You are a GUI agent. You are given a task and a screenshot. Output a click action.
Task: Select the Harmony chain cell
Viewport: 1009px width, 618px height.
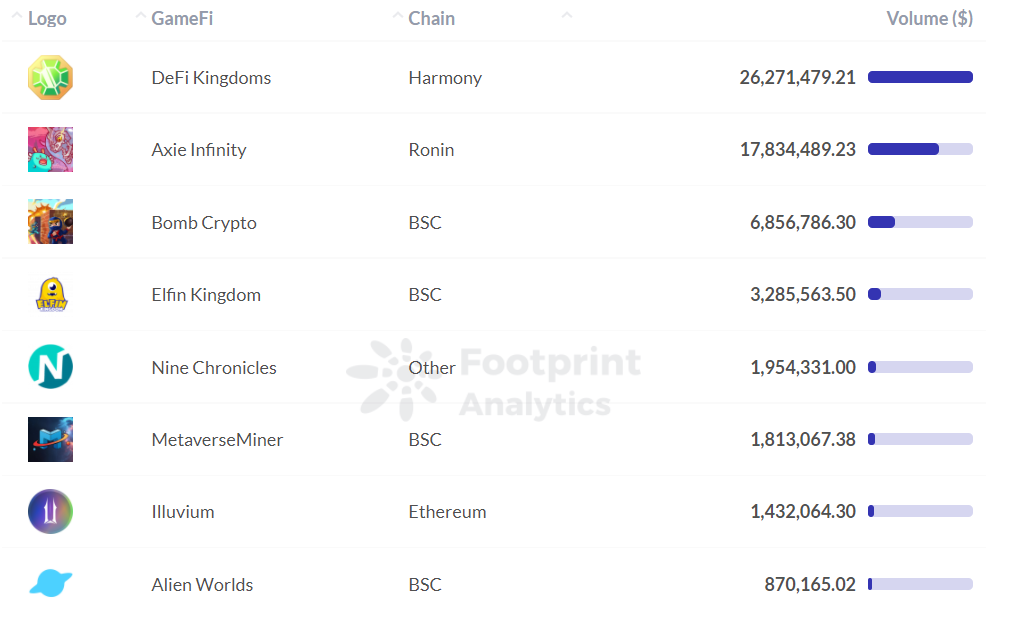(x=445, y=78)
